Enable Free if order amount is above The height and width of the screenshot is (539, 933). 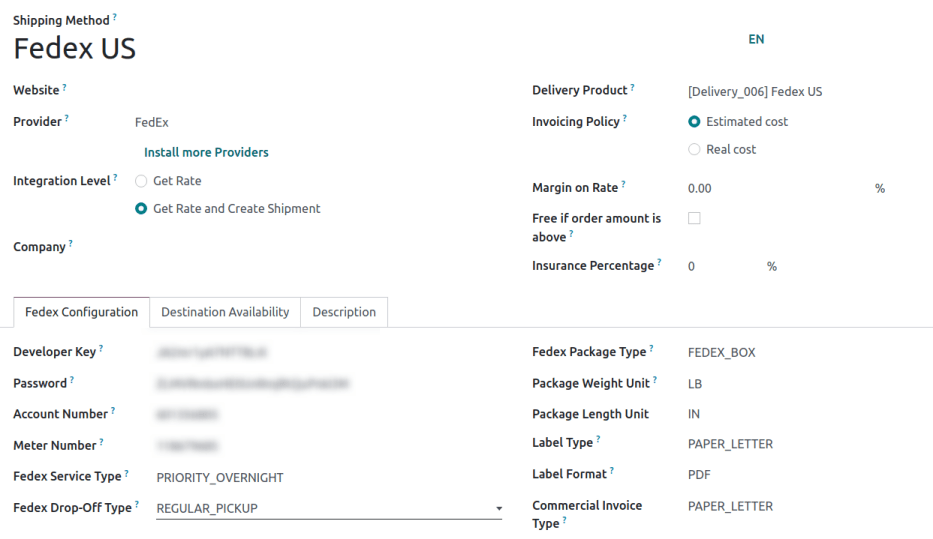coord(694,217)
